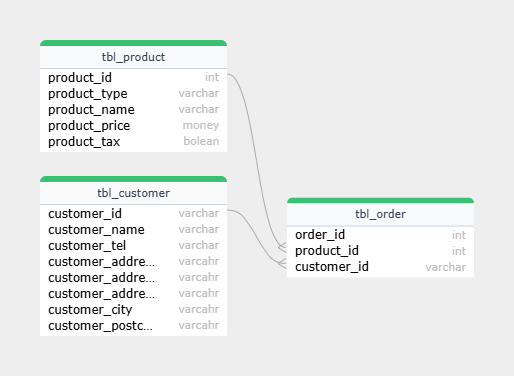The width and height of the screenshot is (514, 376).
Task: Select customer_id field in tbl_order
Action: click(x=380, y=267)
